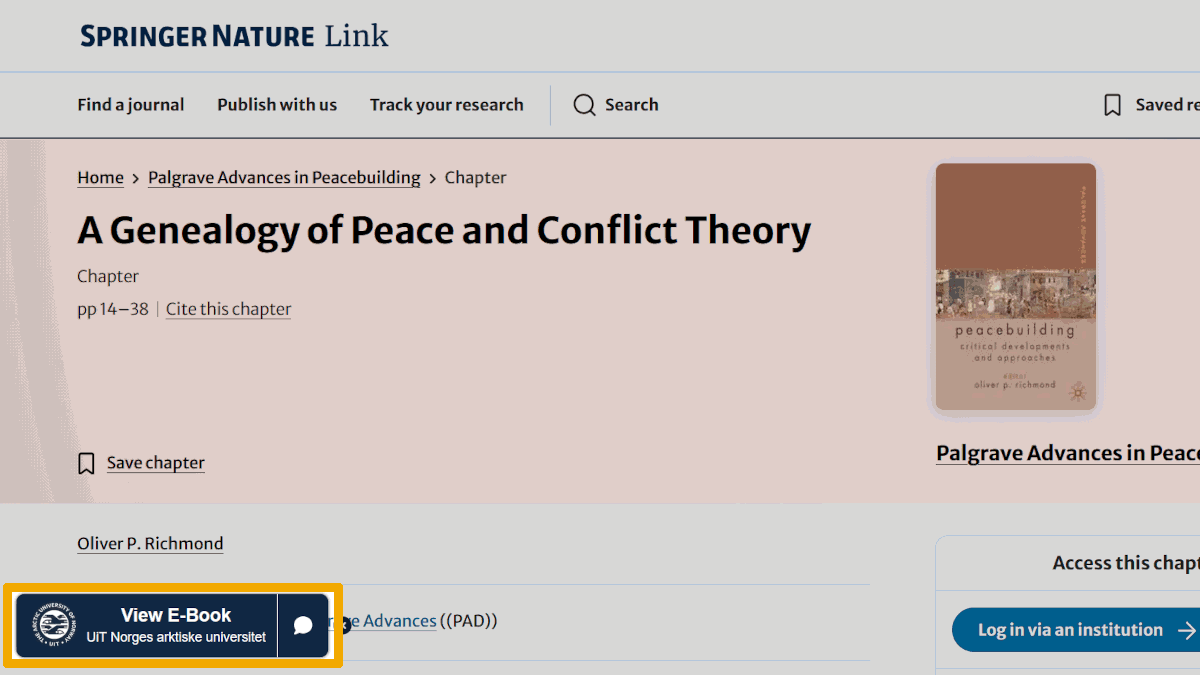The width and height of the screenshot is (1200, 675).
Task: Open the Publish with us menu item
Action: [277, 105]
